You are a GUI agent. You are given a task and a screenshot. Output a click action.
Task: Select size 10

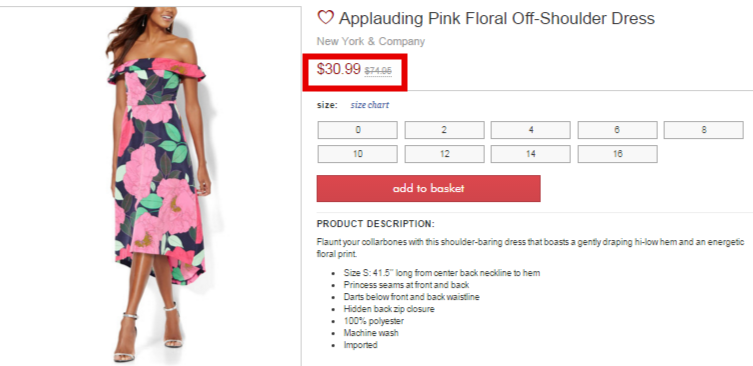pos(357,154)
